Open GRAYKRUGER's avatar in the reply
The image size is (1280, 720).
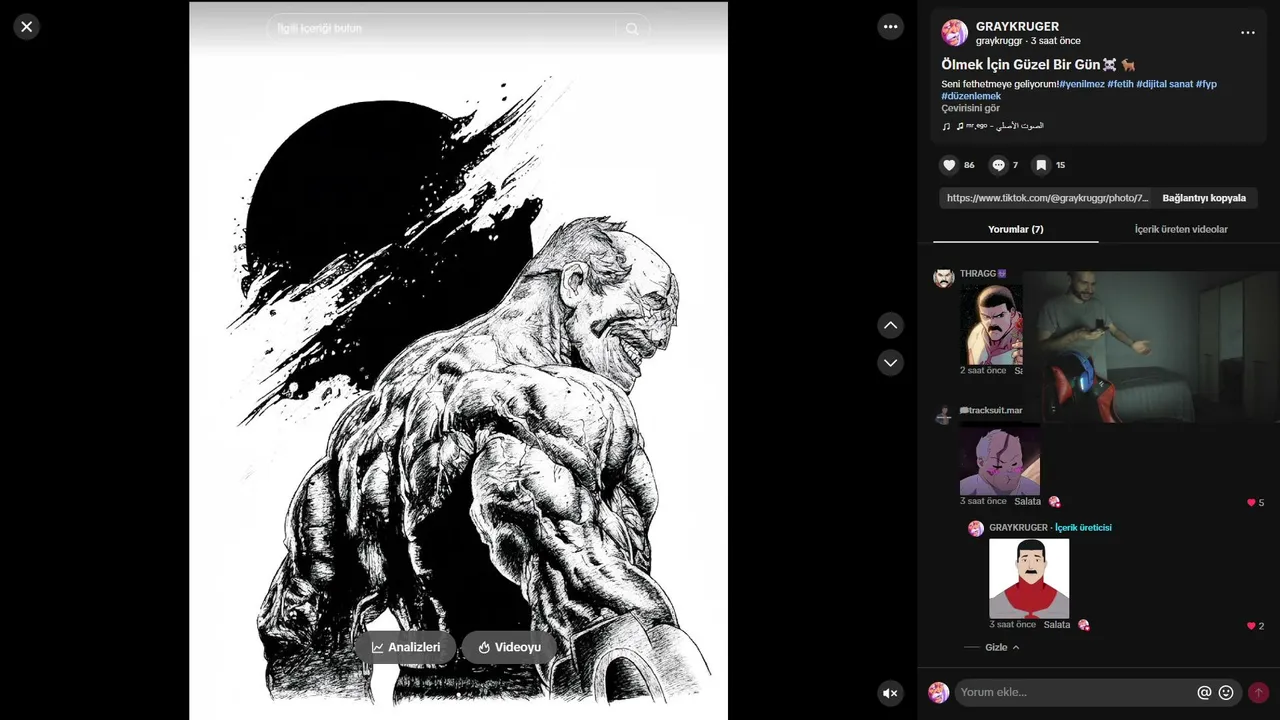(x=976, y=529)
